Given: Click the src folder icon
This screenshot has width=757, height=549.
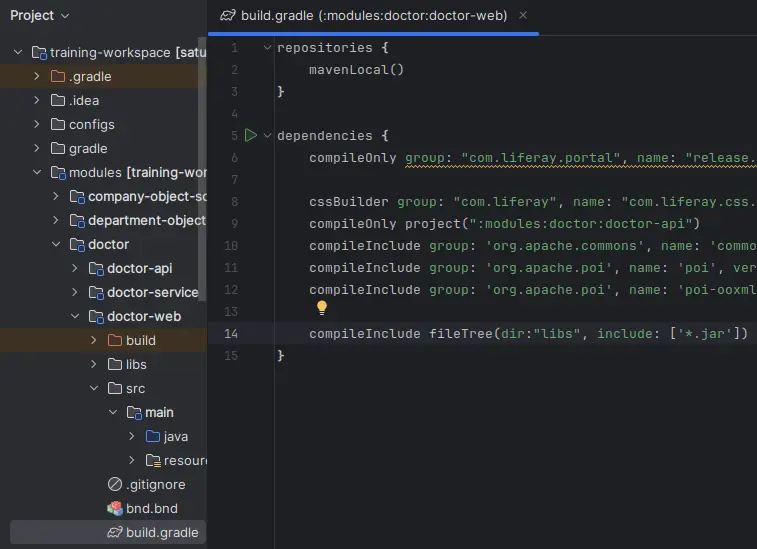Looking at the screenshot, I should click(115, 388).
